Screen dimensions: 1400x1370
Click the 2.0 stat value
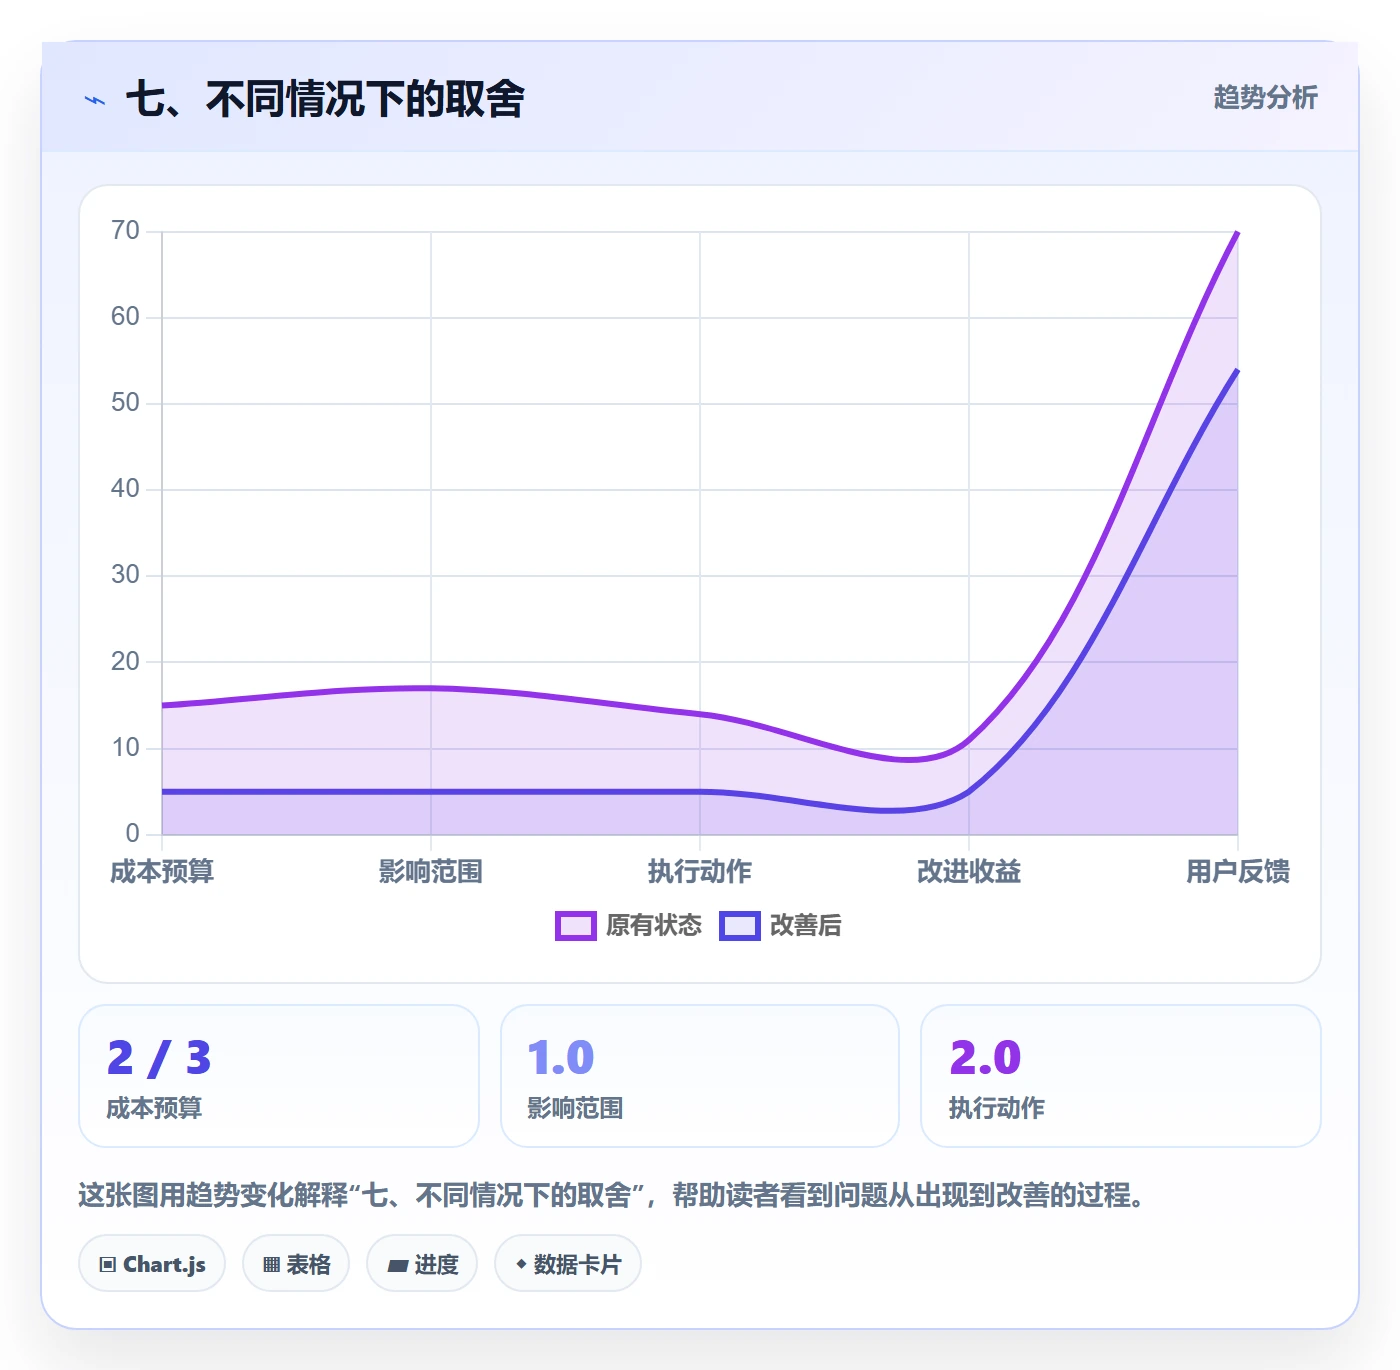pyautogui.click(x=985, y=1058)
